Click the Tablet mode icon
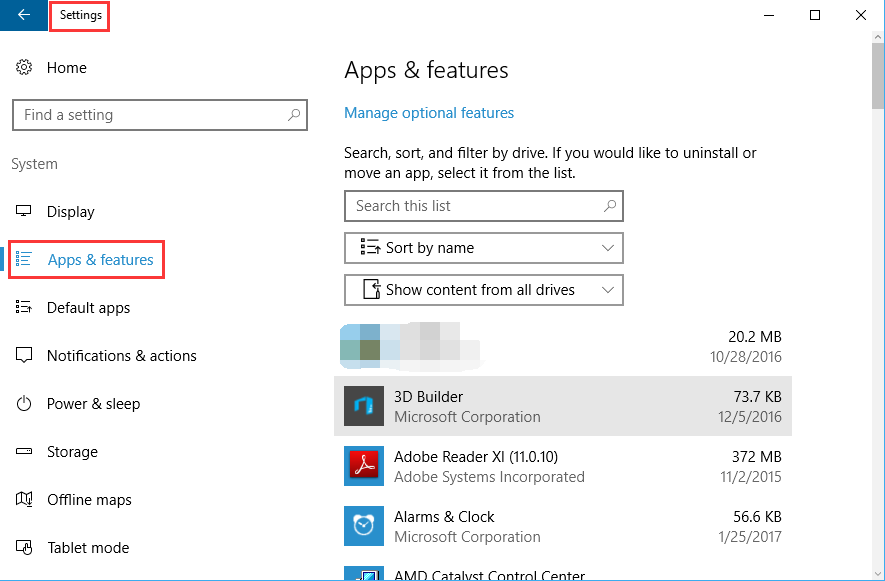The height and width of the screenshot is (581, 885). pos(24,548)
